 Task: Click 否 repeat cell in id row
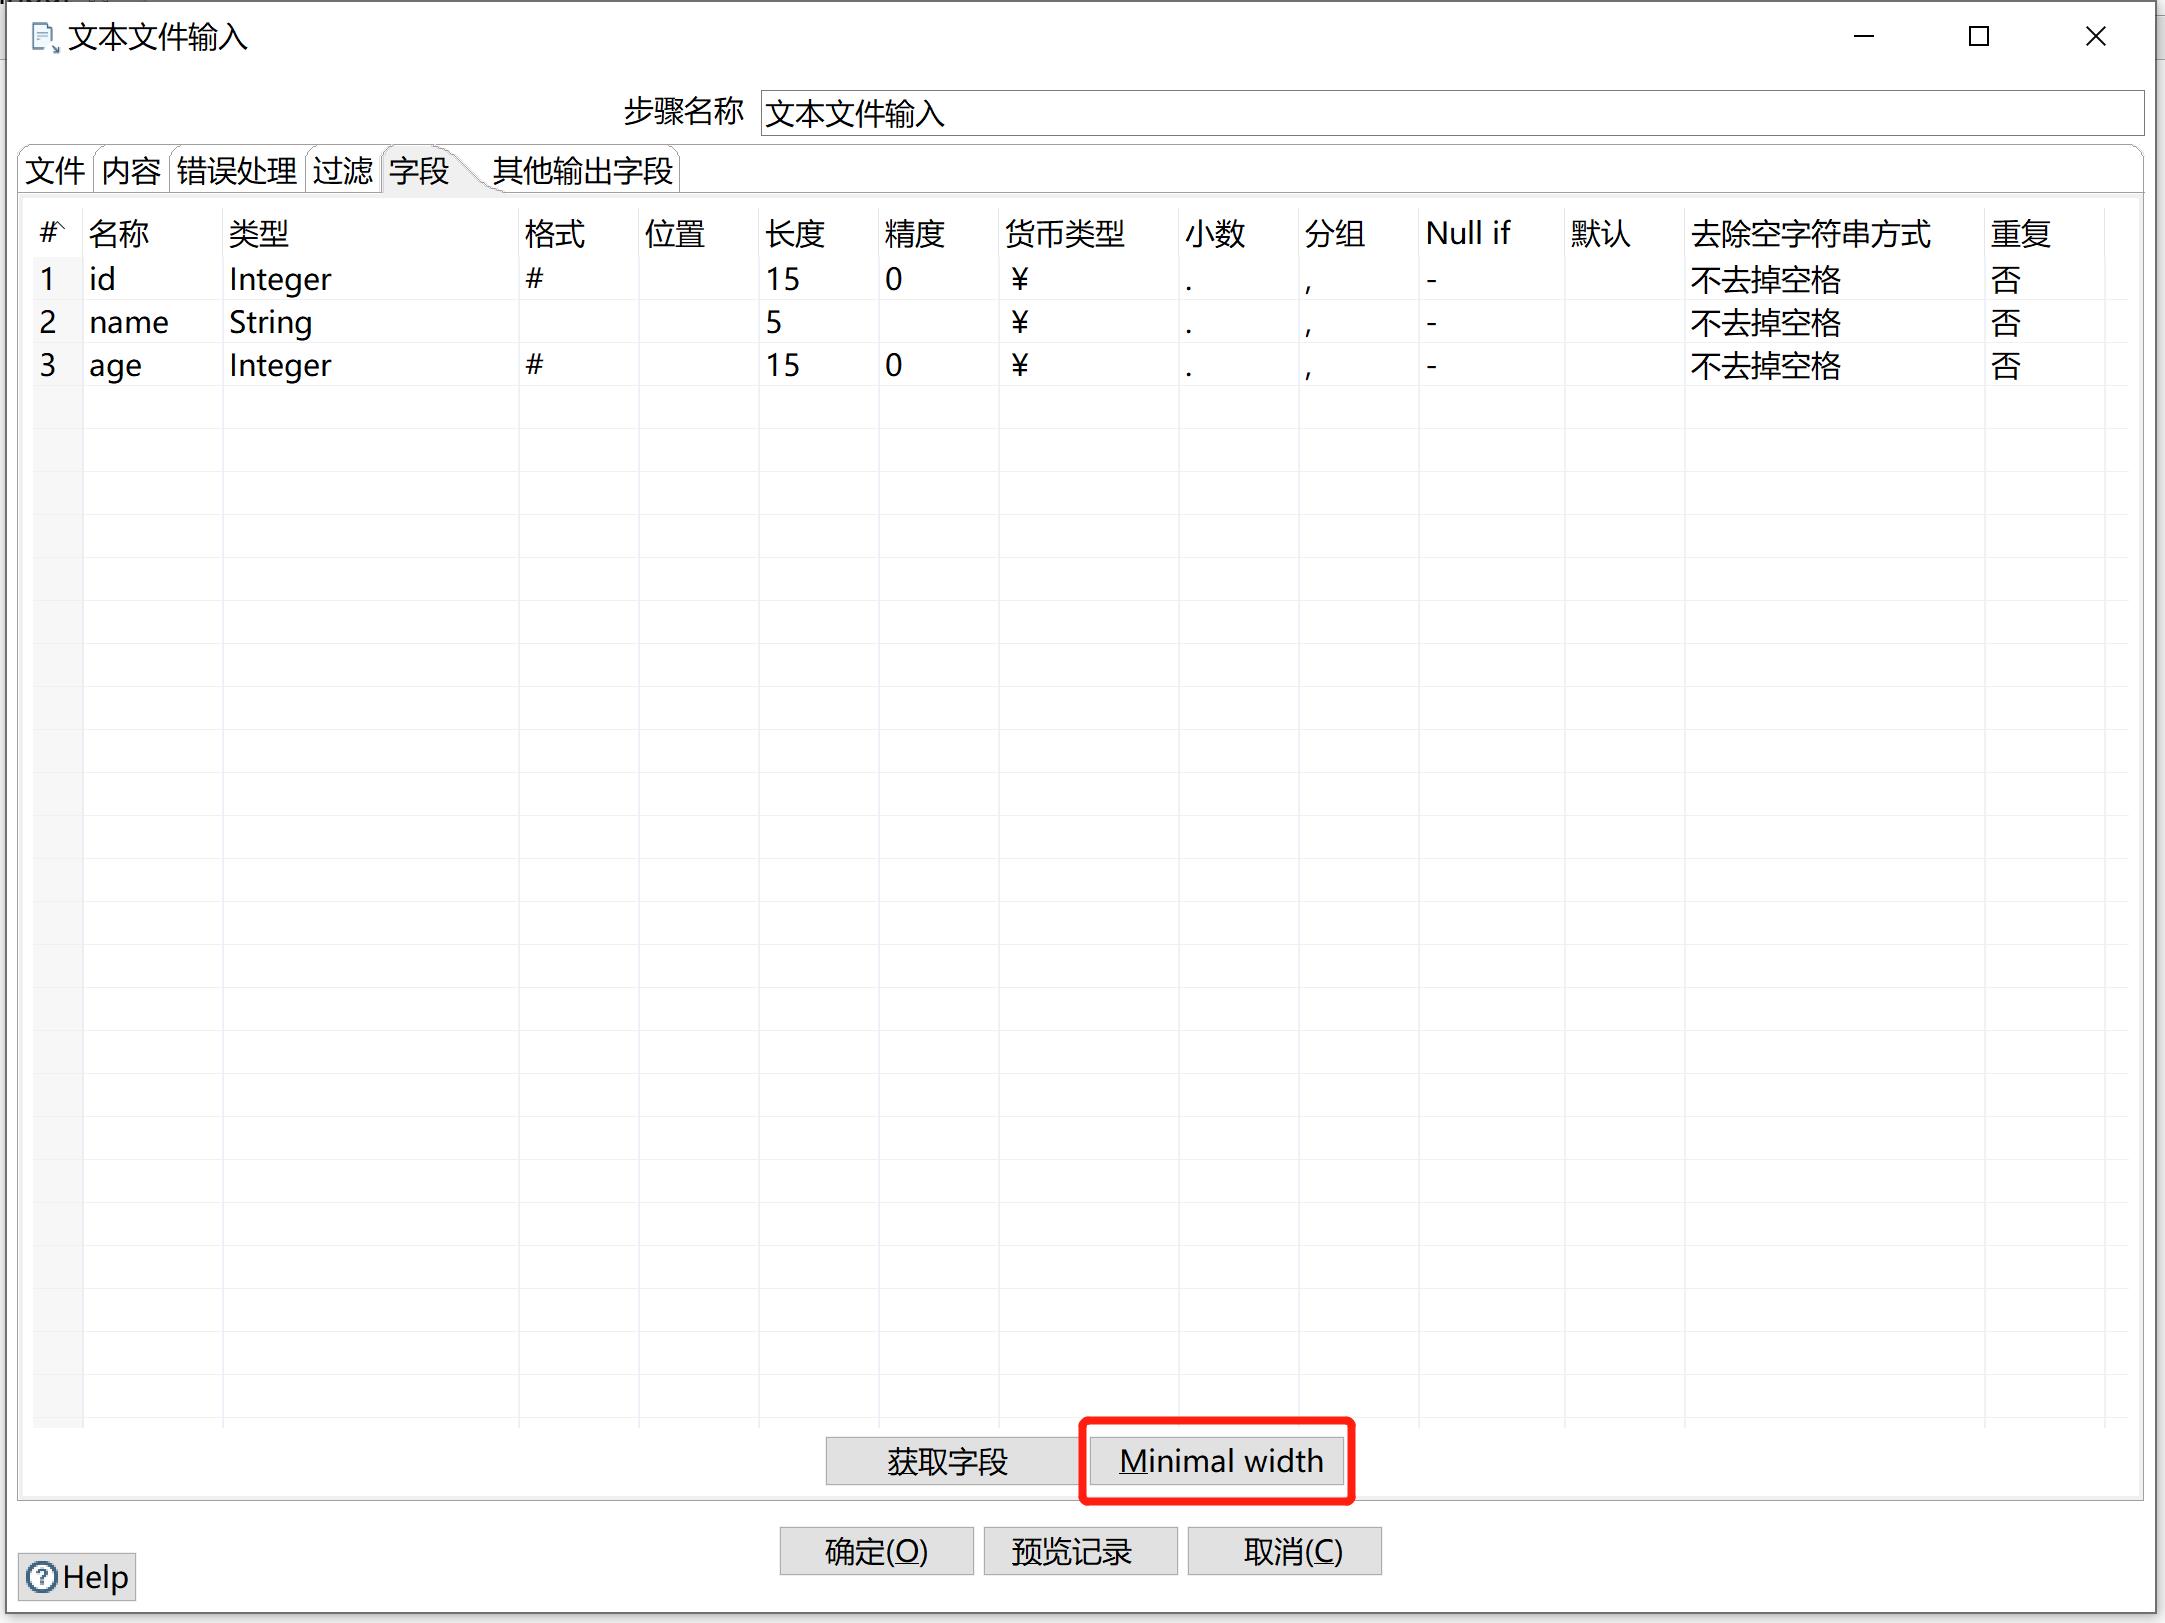2045,279
